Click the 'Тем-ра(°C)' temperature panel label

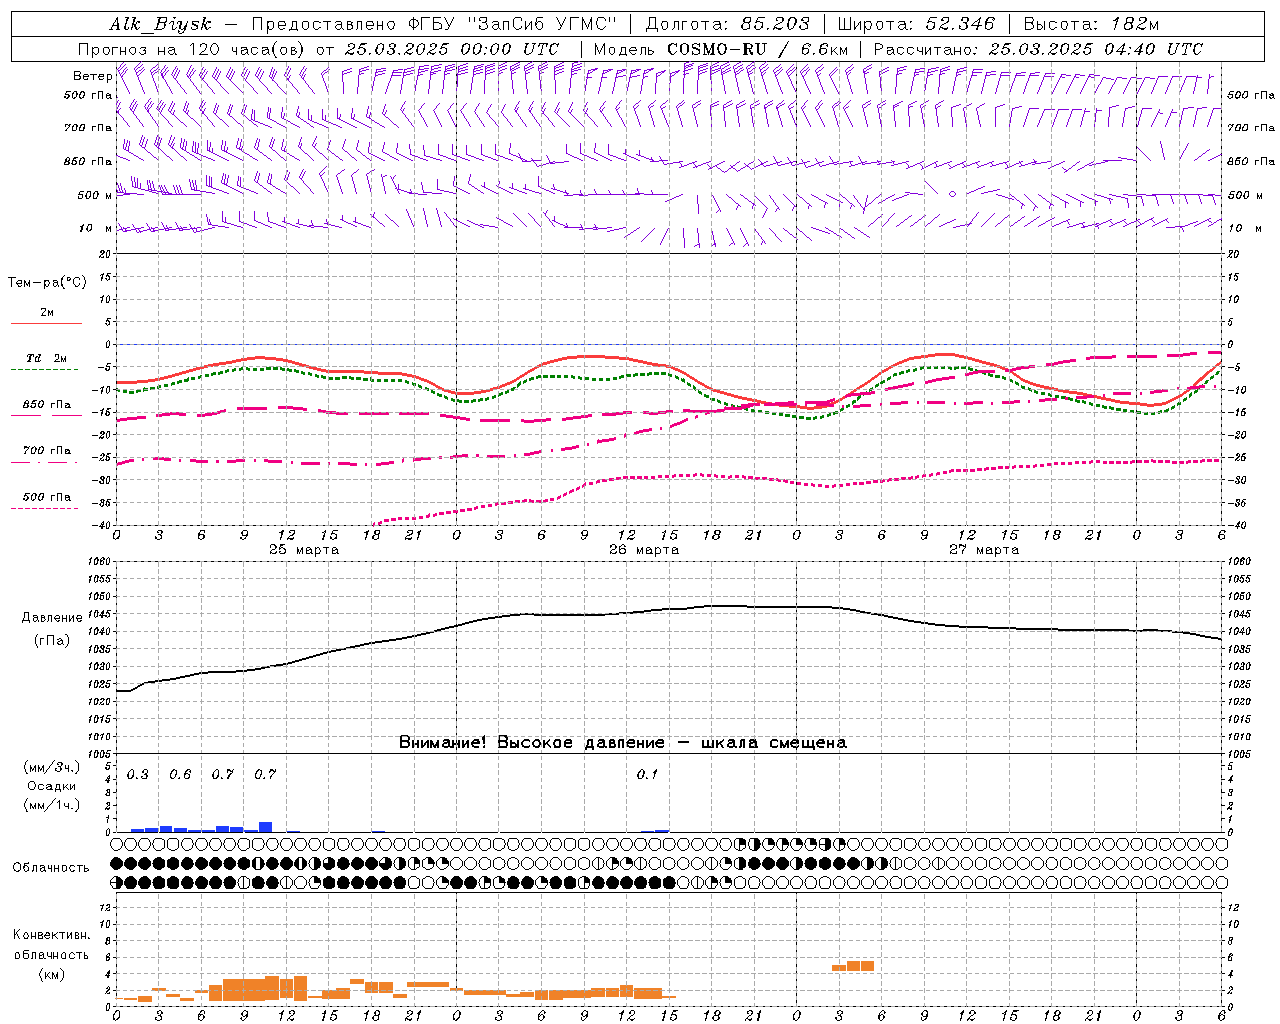pyautogui.click(x=47, y=283)
